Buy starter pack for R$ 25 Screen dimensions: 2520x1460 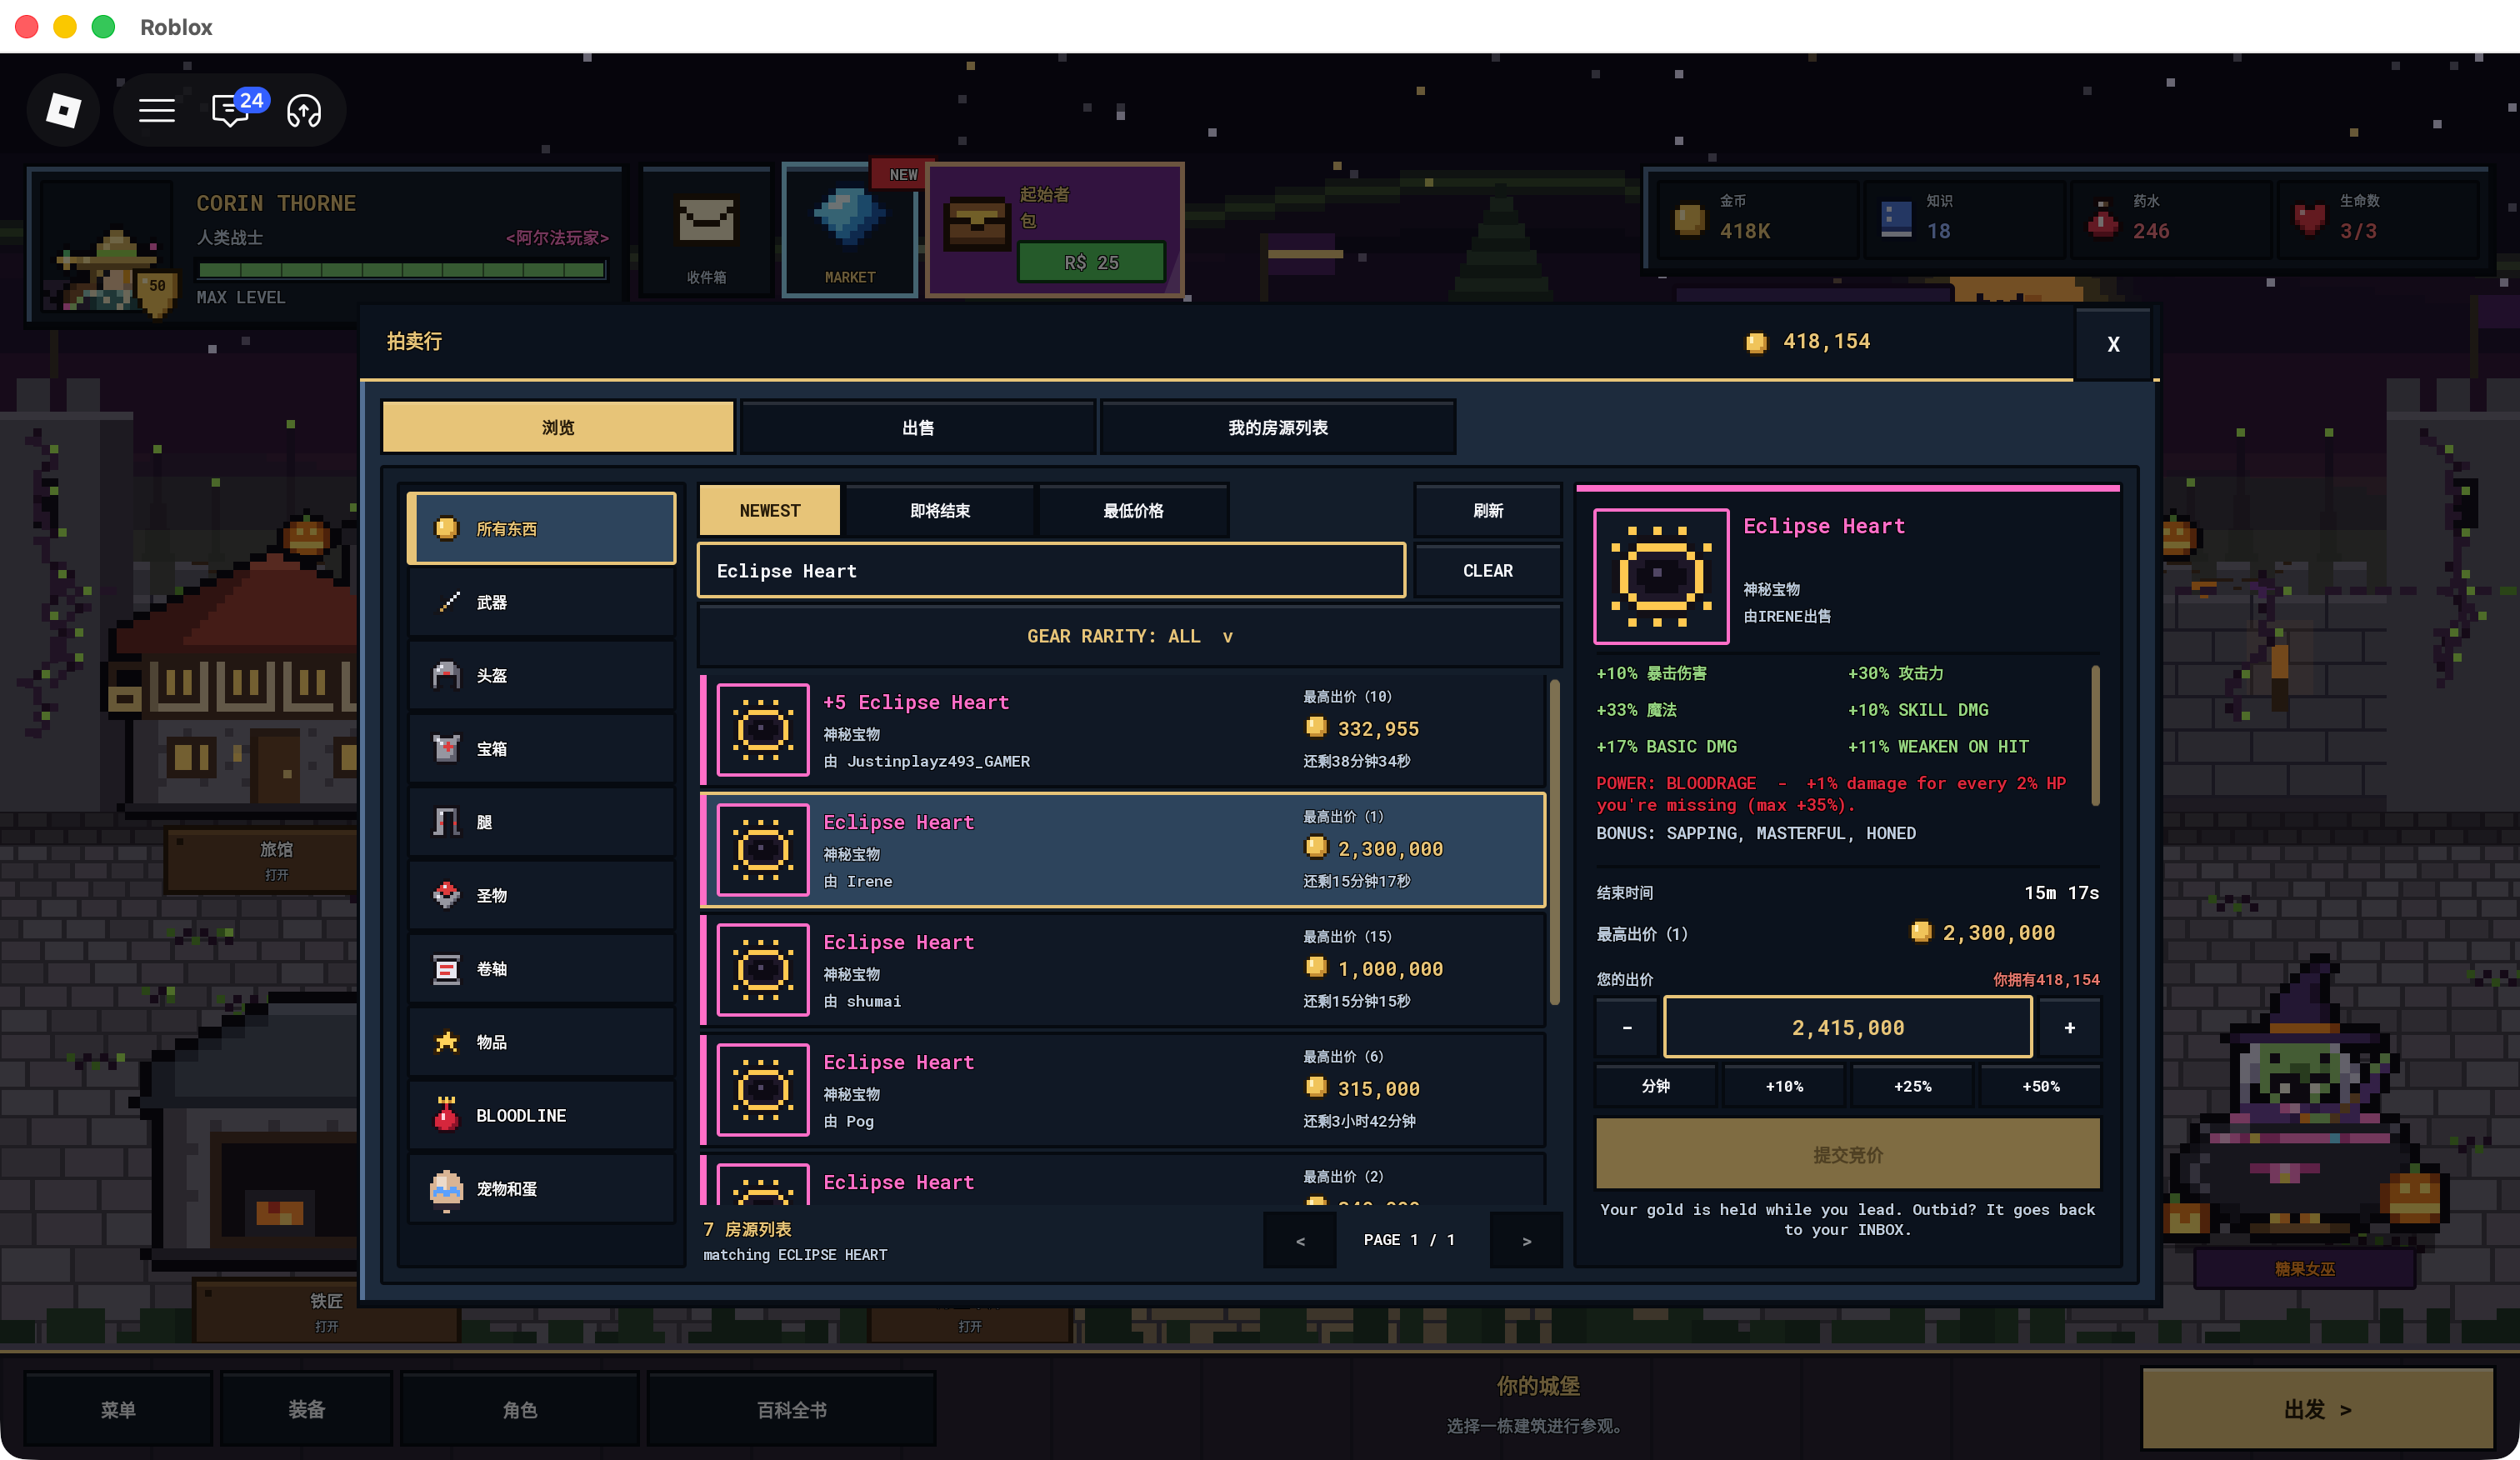point(1091,262)
